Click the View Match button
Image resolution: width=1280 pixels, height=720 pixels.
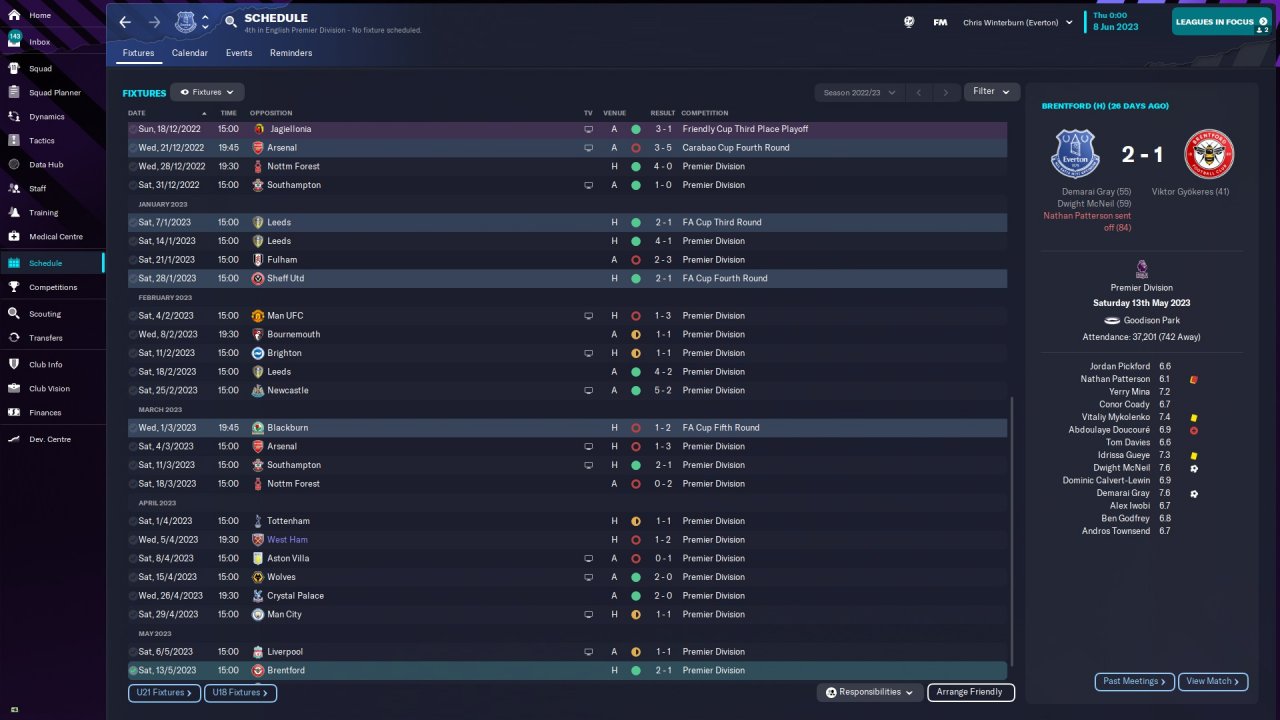[1213, 681]
